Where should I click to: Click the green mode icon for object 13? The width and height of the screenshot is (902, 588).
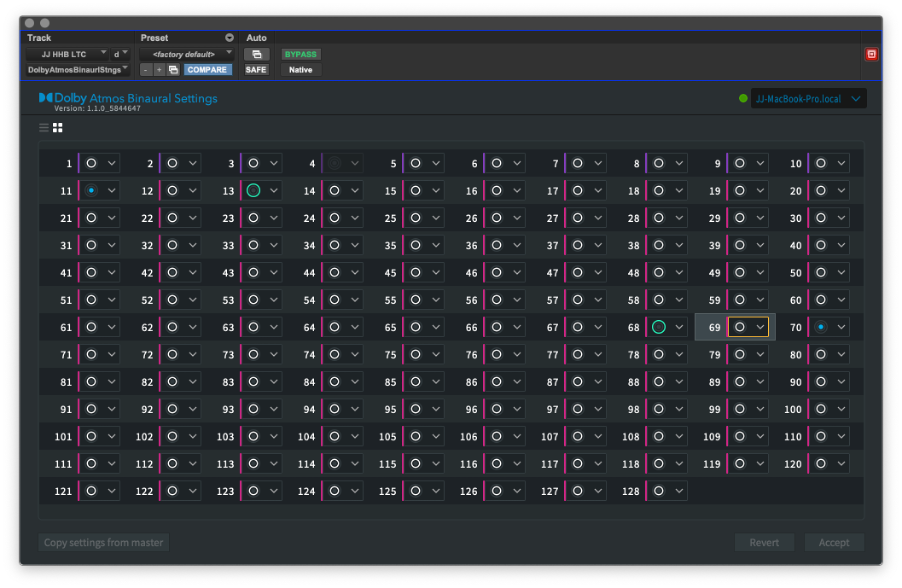tap(253, 190)
